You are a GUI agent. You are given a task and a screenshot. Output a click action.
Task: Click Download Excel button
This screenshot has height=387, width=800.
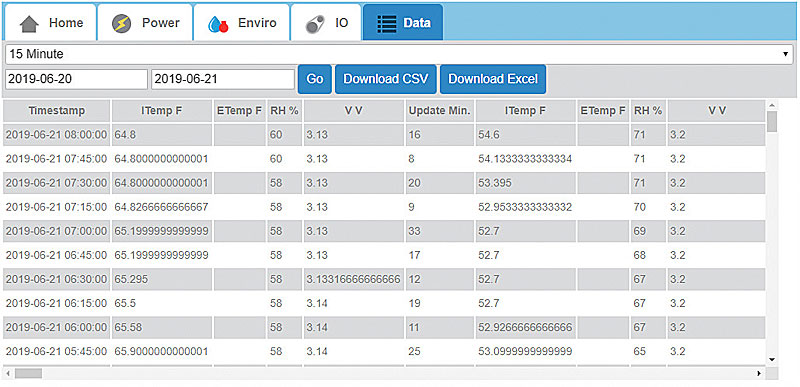[x=493, y=79]
